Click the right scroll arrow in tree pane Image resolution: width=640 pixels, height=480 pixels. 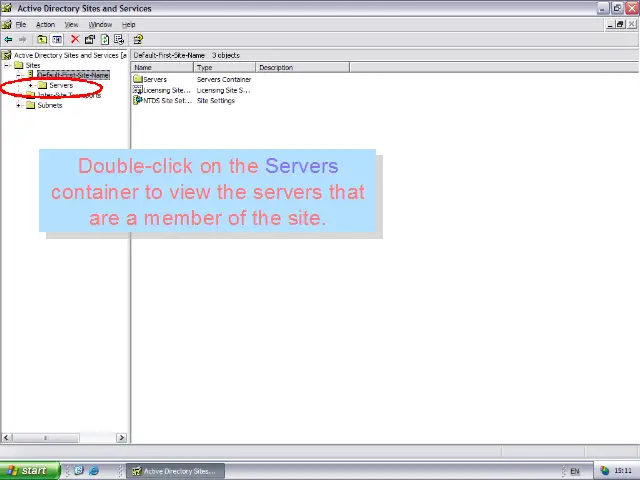click(121, 438)
